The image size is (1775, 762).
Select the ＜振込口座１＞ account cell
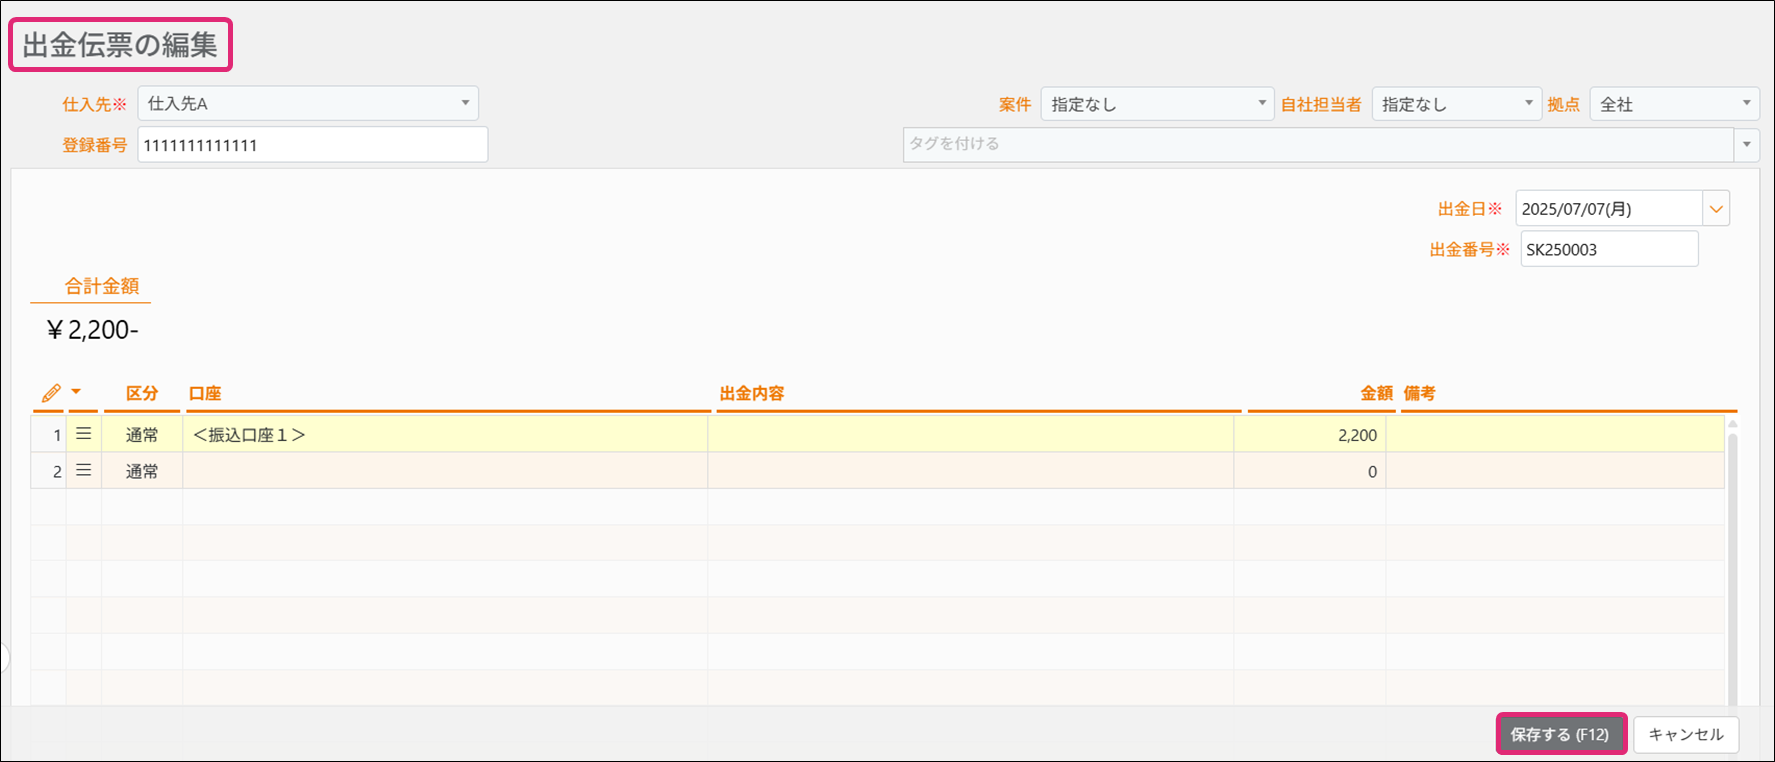click(x=444, y=435)
